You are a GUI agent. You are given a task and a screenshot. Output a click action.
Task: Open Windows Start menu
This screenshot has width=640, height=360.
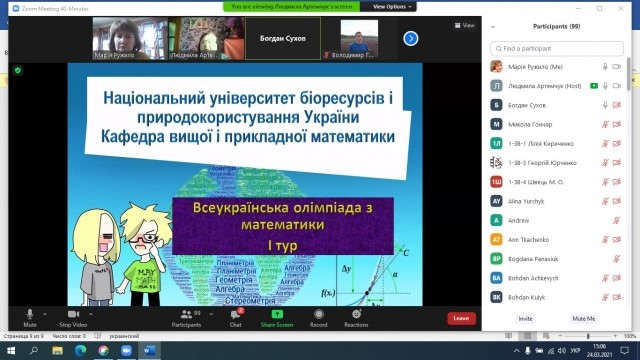coord(11,351)
